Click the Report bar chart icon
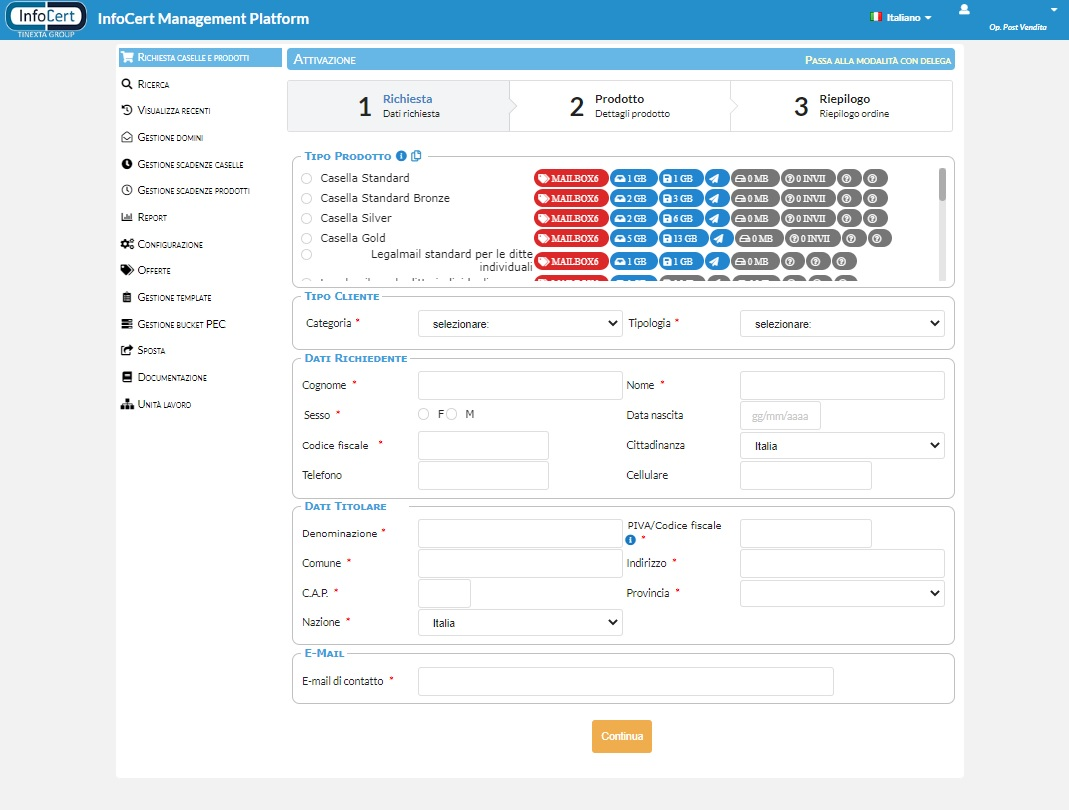This screenshot has width=1069, height=810. pyautogui.click(x=127, y=217)
